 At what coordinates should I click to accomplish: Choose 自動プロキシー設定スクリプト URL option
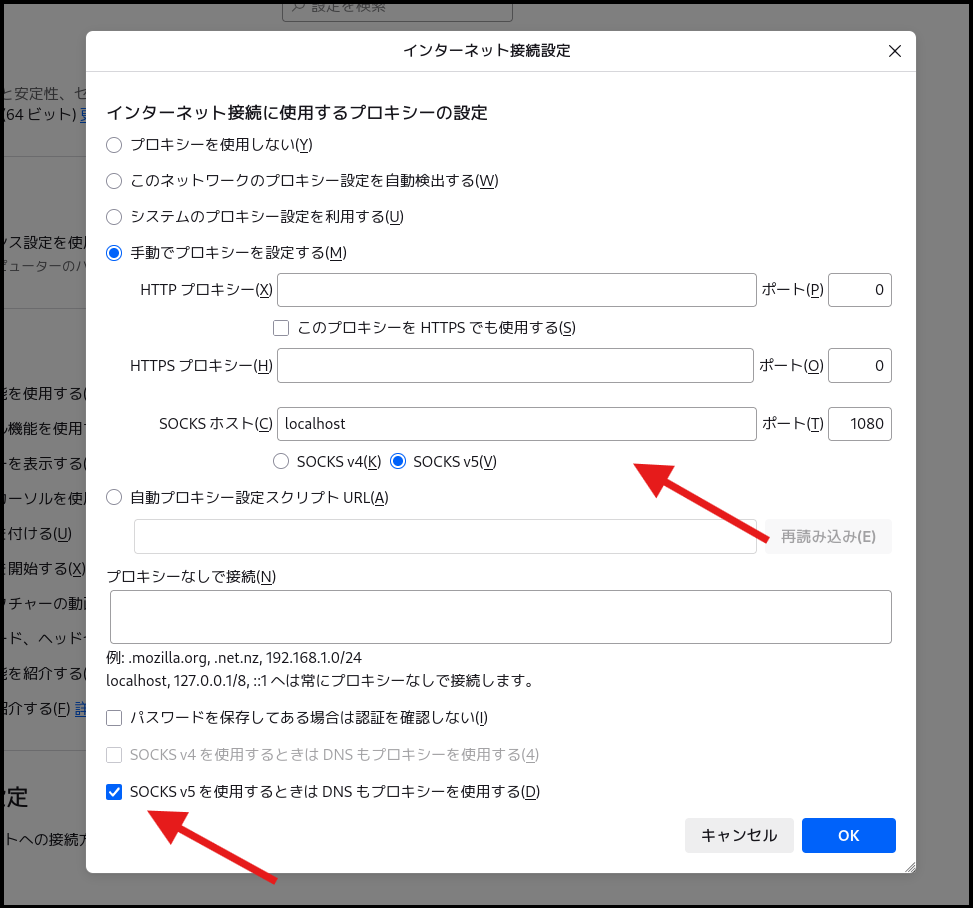pyautogui.click(x=114, y=497)
